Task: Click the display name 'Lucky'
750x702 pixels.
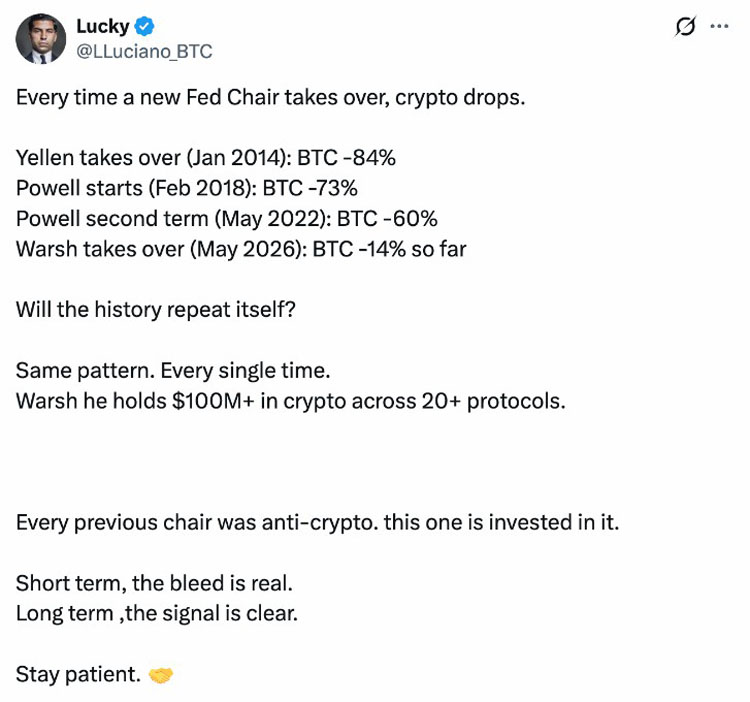Action: click(103, 26)
